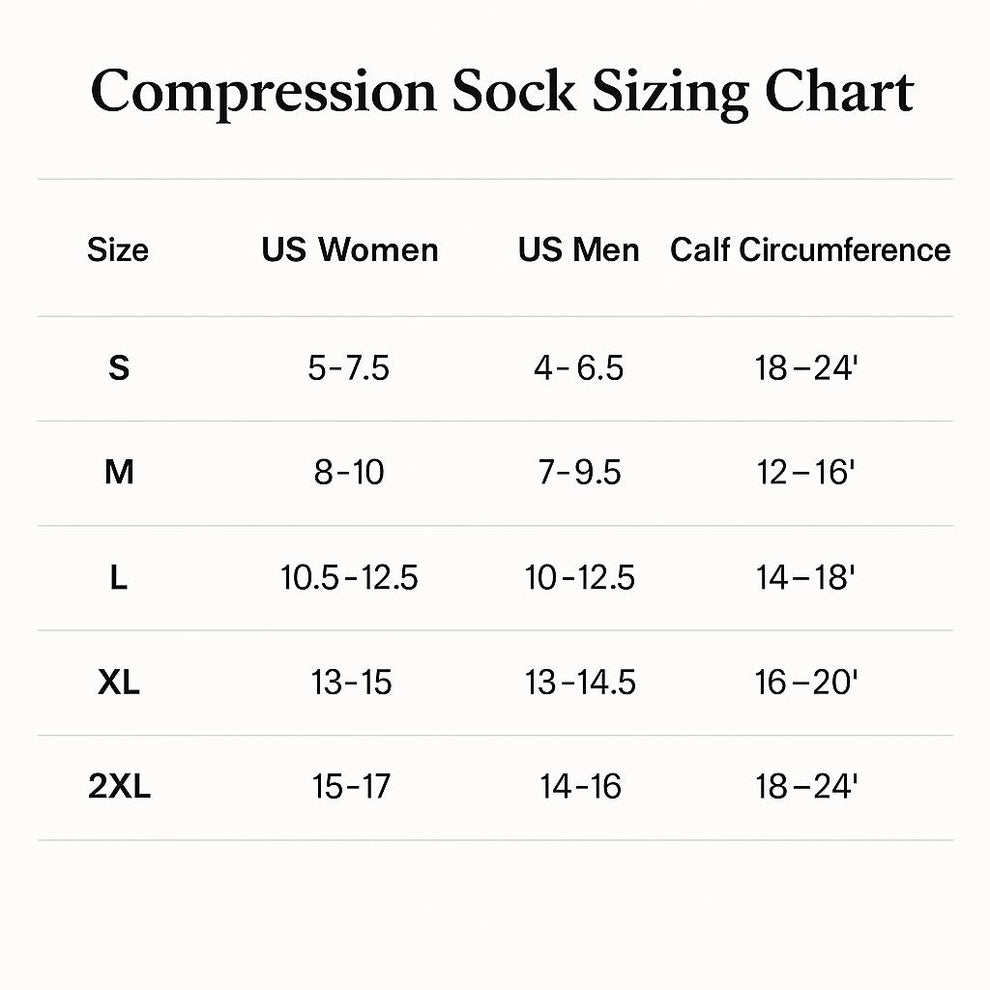
Task: Select the 8-10 US Women cell
Action: [349, 473]
